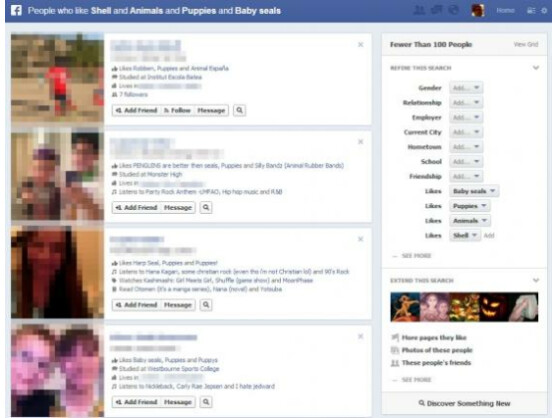Open settings gear icon in top bar
Viewport: 557px width, 418px height.
(544, 11)
